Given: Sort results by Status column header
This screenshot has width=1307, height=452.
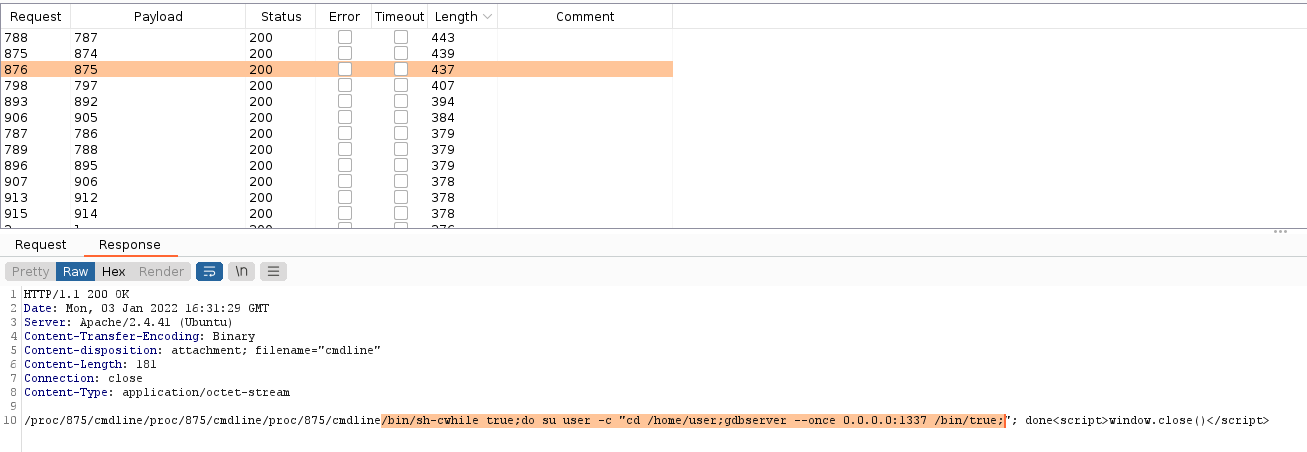Looking at the screenshot, I should [x=281, y=17].
